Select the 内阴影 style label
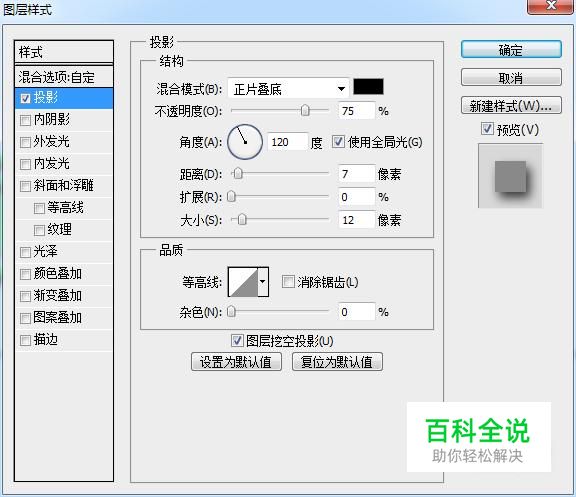The height and width of the screenshot is (497, 576). (52, 120)
